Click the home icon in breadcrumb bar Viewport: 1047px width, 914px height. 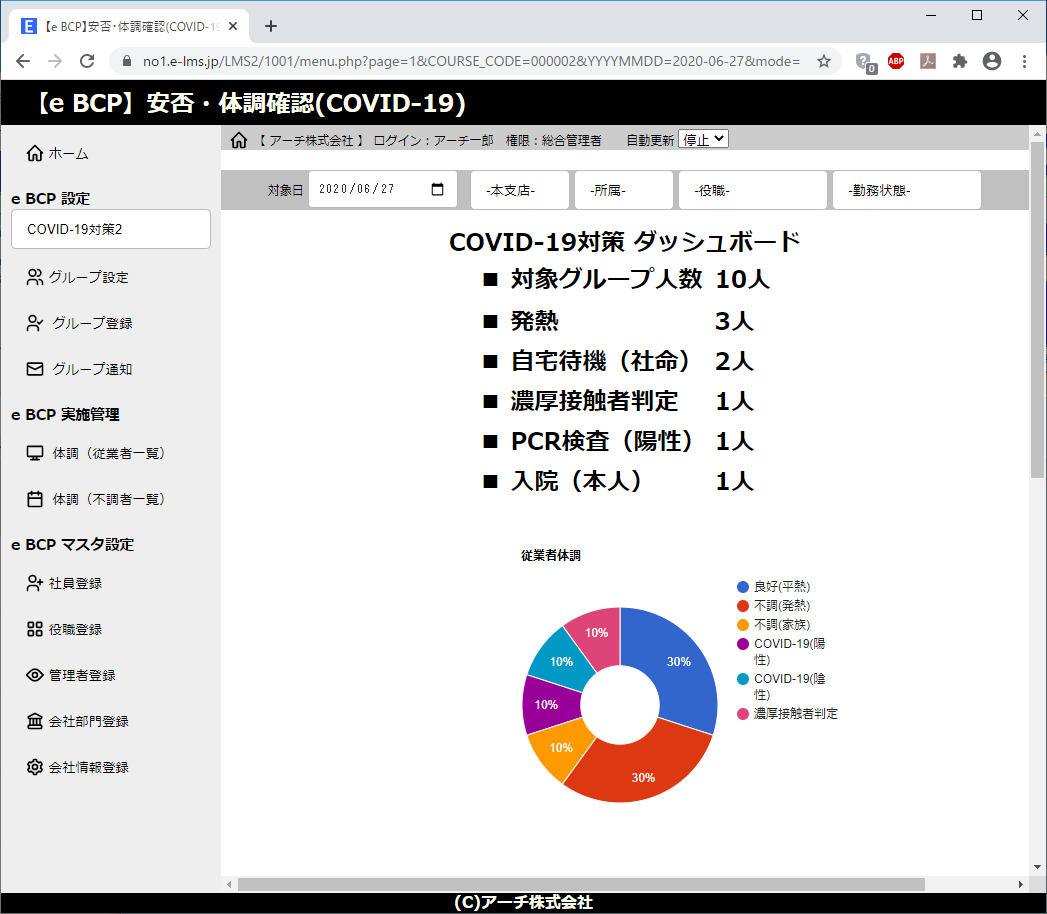[239, 141]
